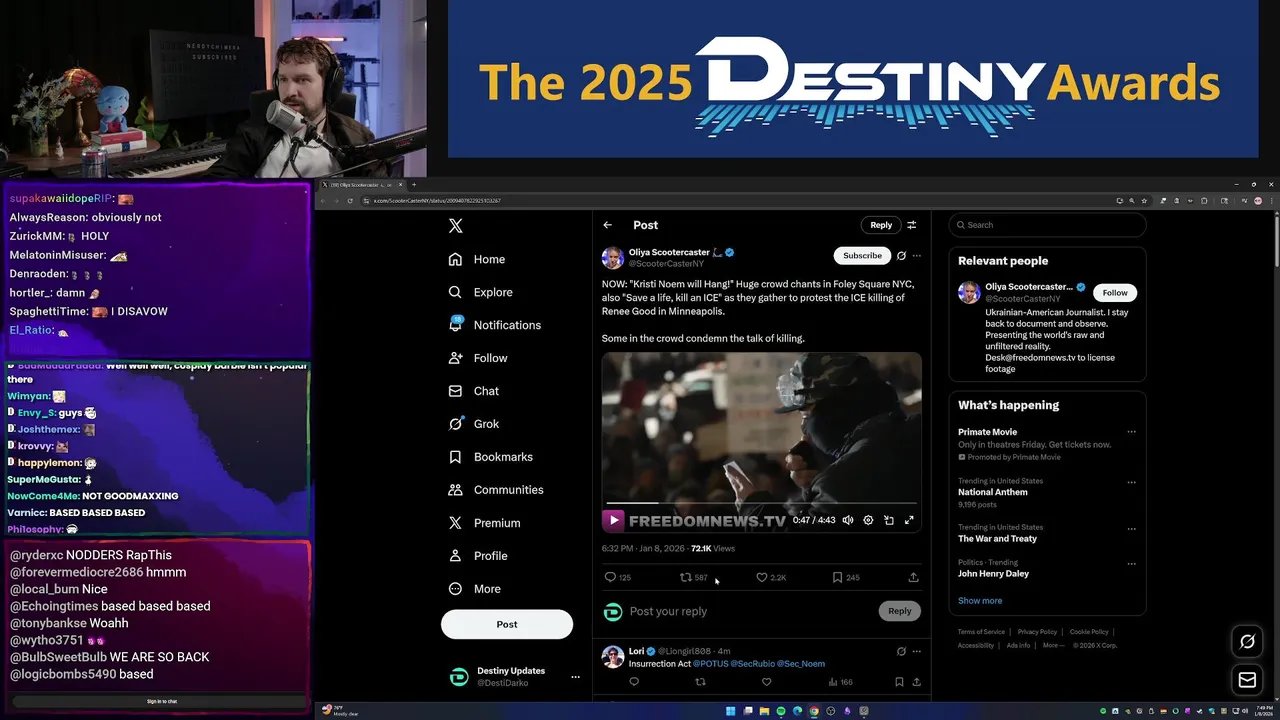This screenshot has width=1280, height=720.
Task: Click Grok explain icon on main post
Action: (901, 256)
